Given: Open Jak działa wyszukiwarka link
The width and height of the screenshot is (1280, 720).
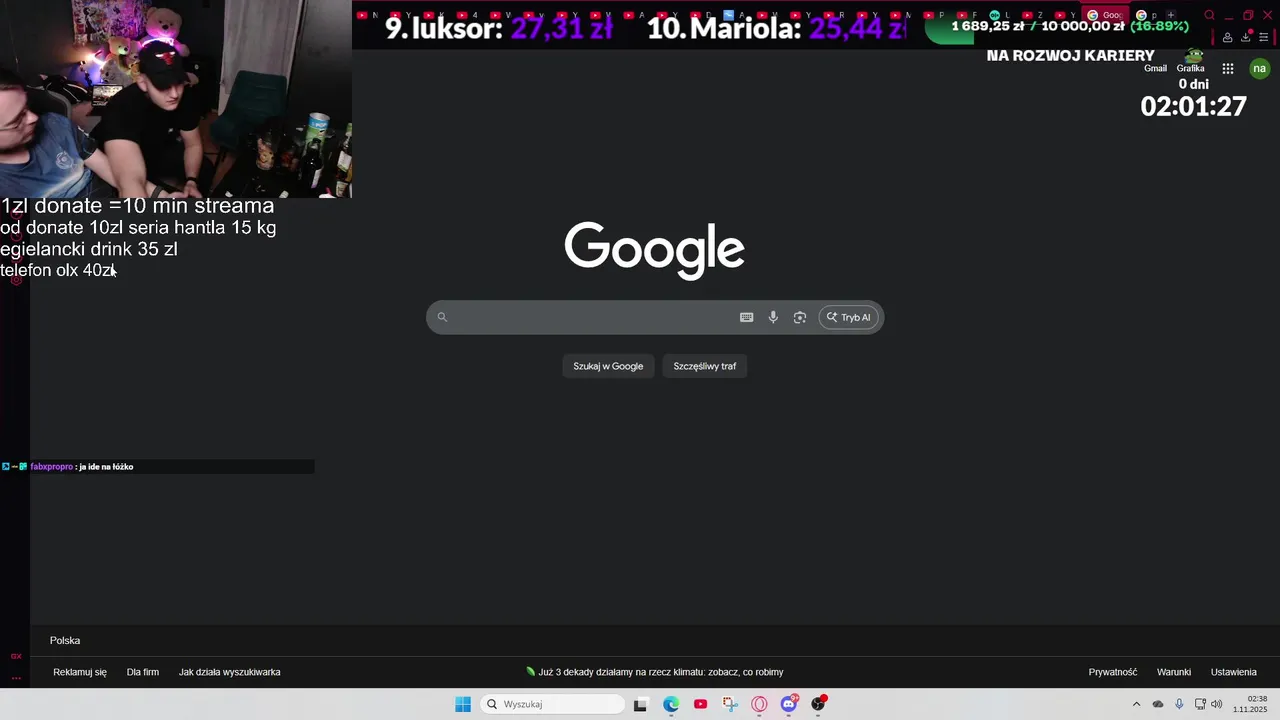Looking at the screenshot, I should [x=230, y=672].
